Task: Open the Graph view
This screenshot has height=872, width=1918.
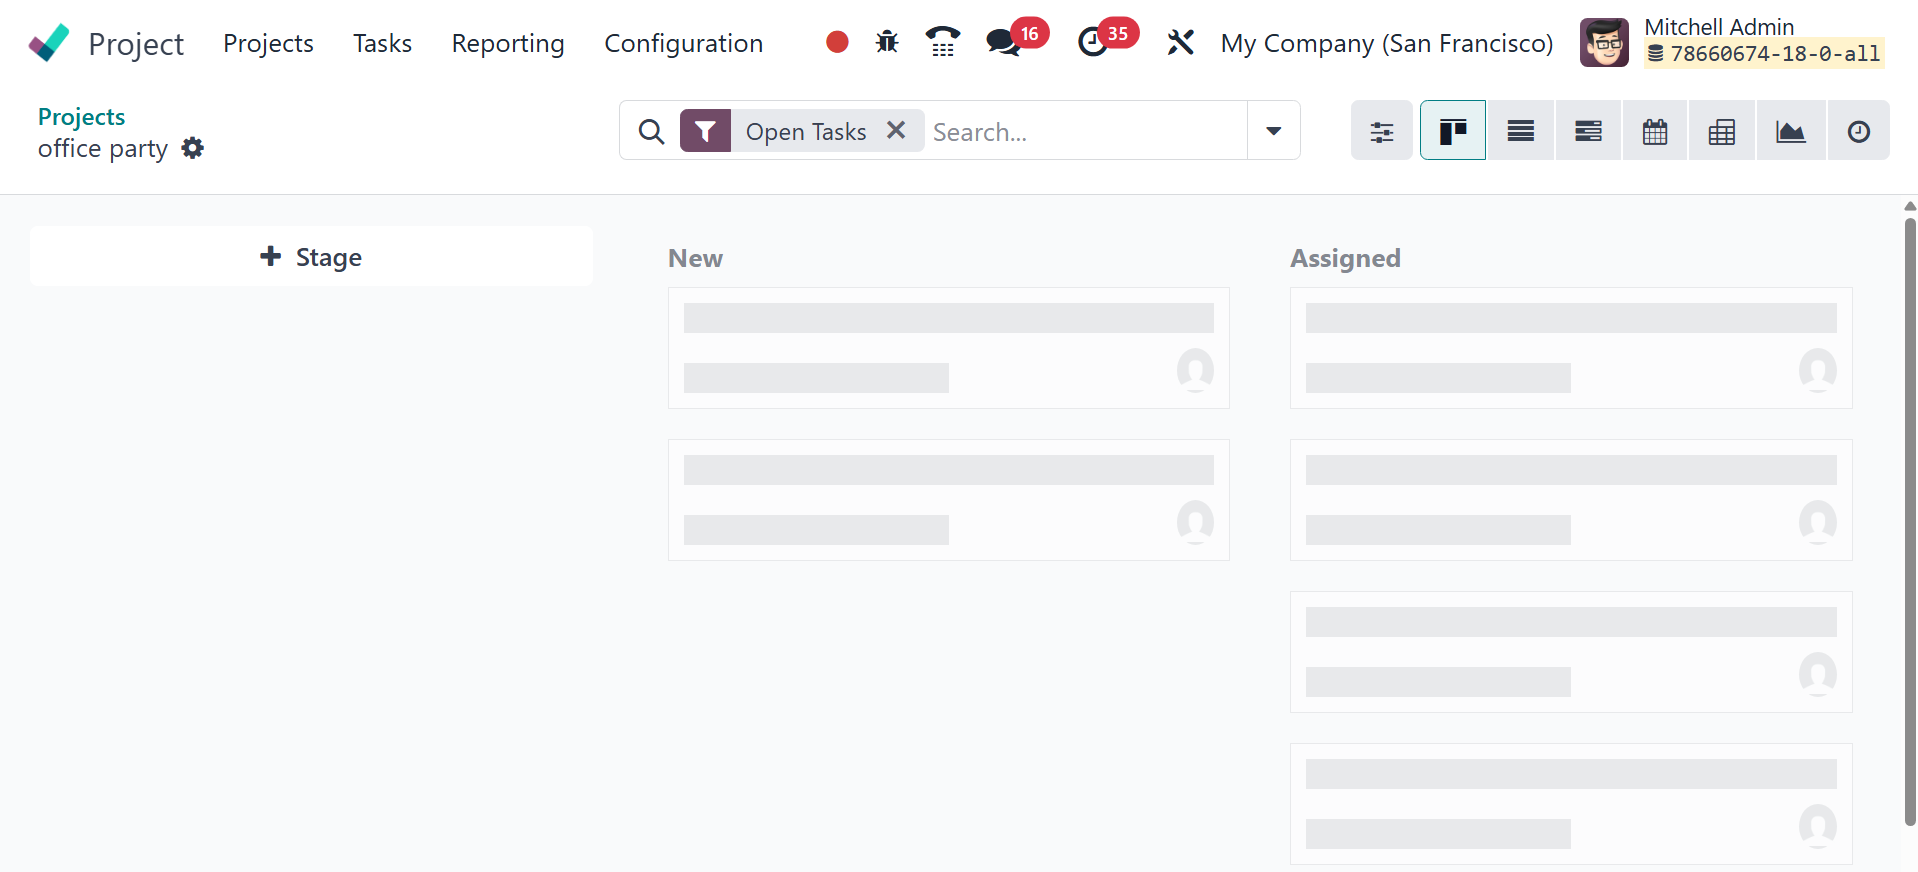Action: [1790, 131]
